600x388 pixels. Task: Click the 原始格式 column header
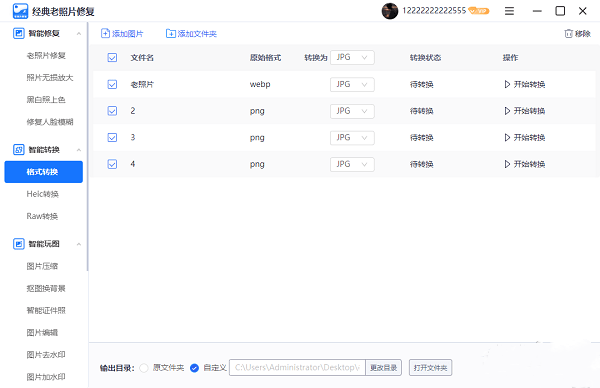pos(265,58)
